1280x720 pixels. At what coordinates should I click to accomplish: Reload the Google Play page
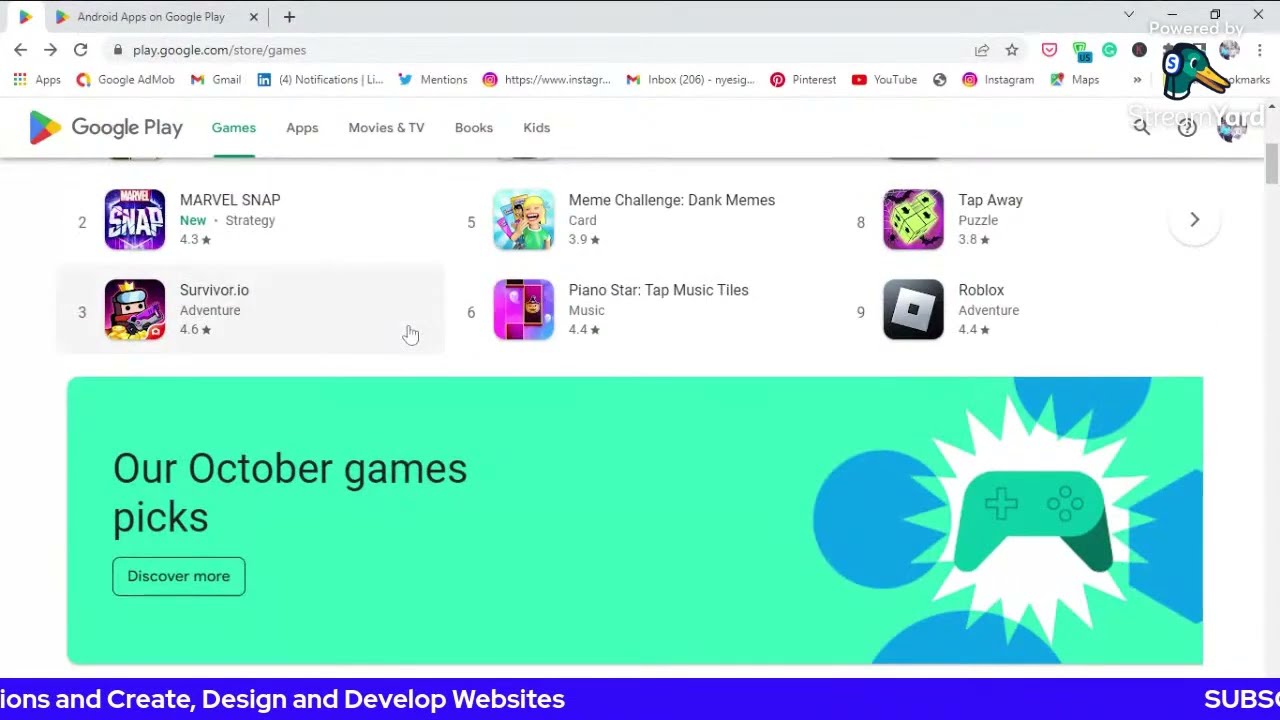(x=80, y=50)
